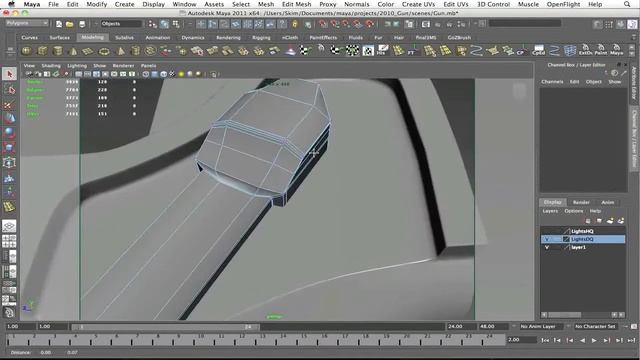Open layer editor Layers menu
This screenshot has width=640, height=360.
click(x=550, y=211)
